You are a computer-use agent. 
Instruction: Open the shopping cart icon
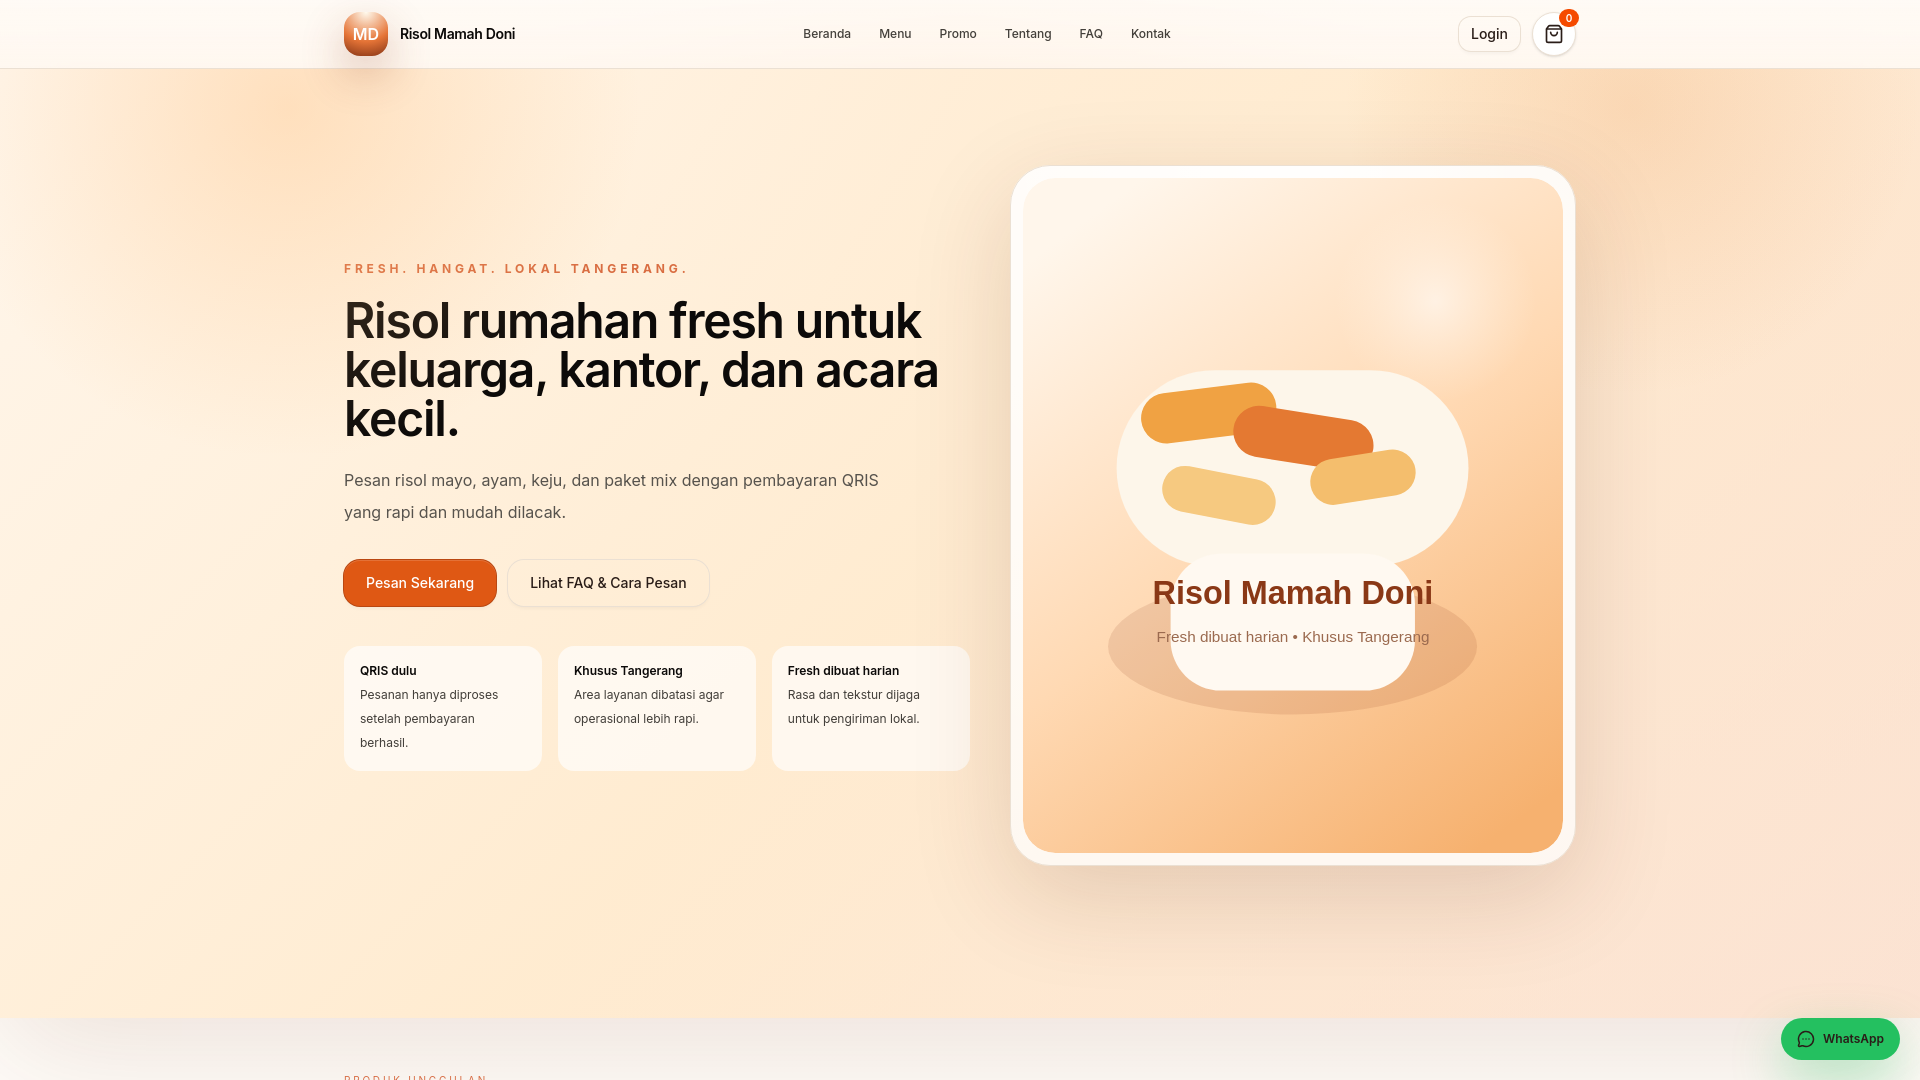1553,34
